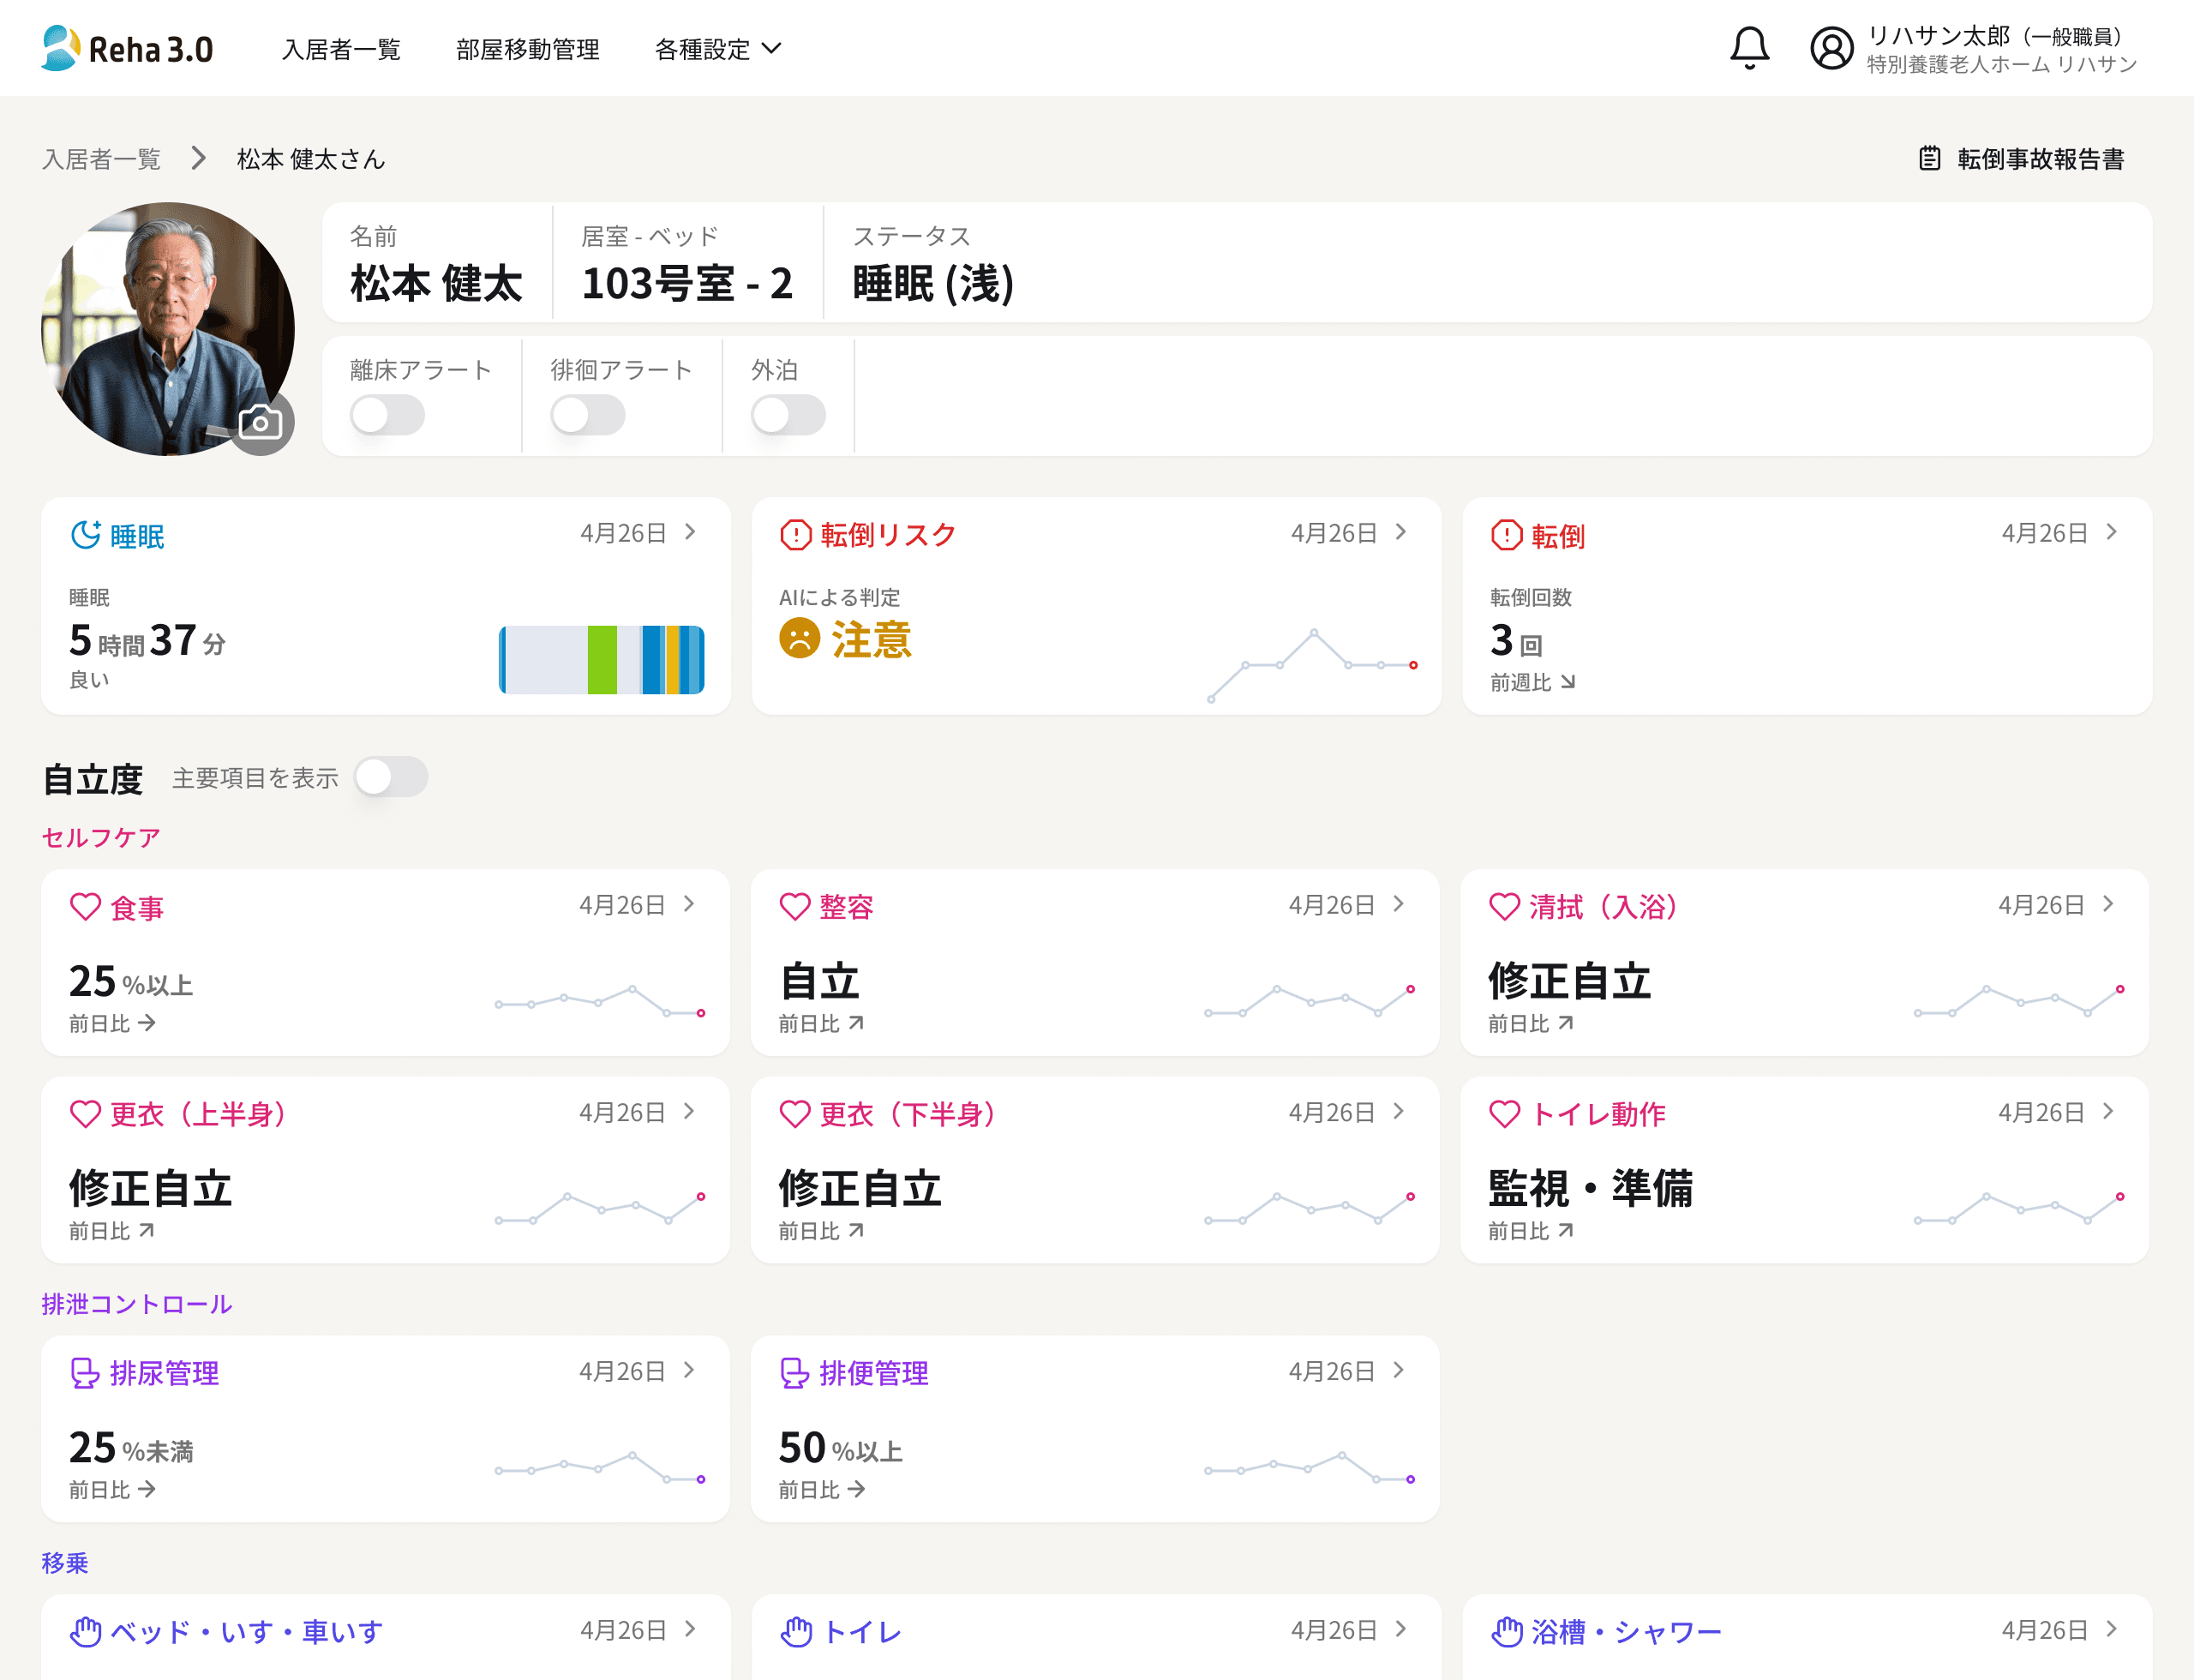Click the 転倒リスク warning icon
The height and width of the screenshot is (1680, 2194).
795,535
